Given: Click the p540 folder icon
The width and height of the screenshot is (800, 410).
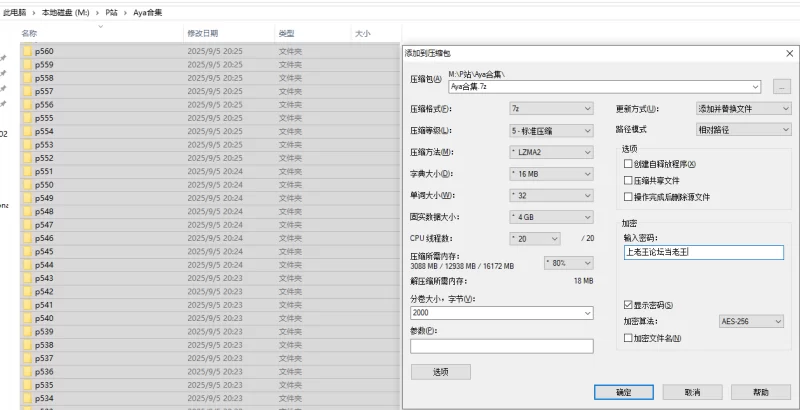Looking at the screenshot, I should [27, 318].
